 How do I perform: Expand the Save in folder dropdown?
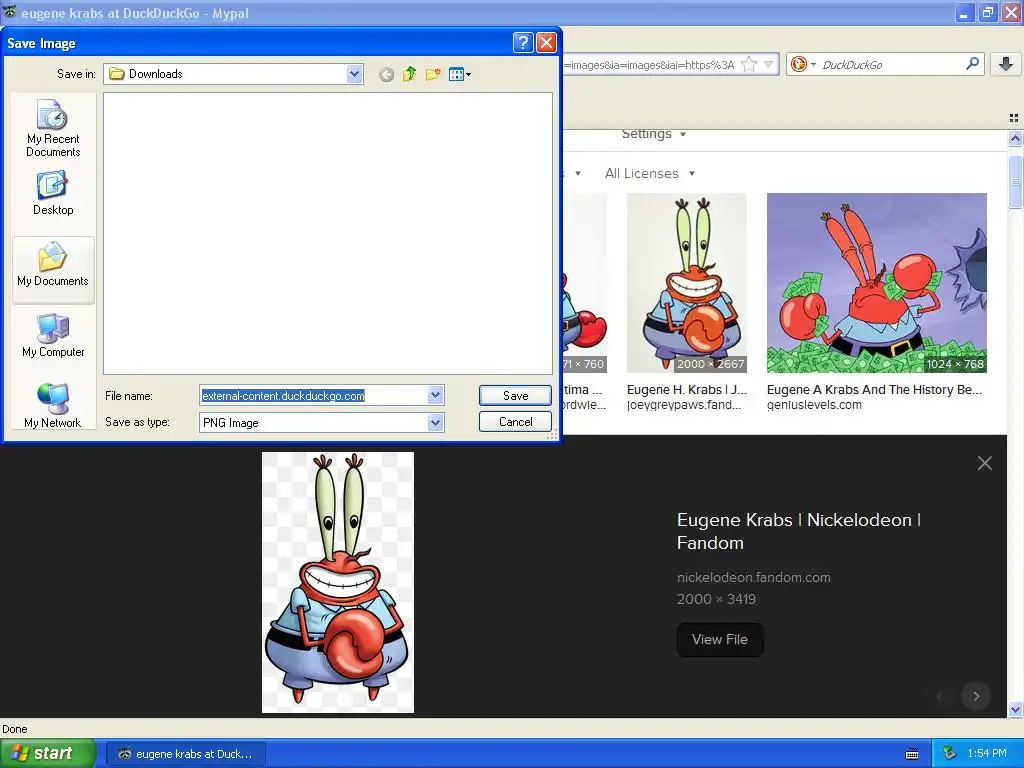(354, 74)
